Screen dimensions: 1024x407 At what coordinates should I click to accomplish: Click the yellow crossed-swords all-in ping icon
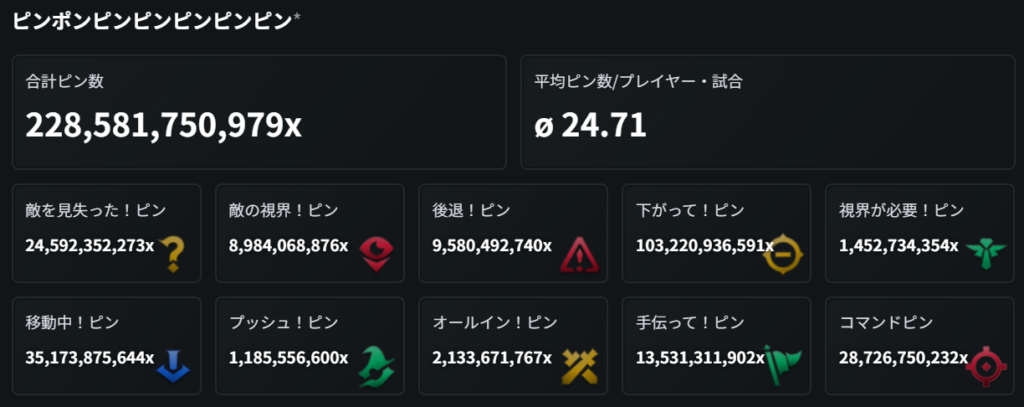[x=578, y=365]
